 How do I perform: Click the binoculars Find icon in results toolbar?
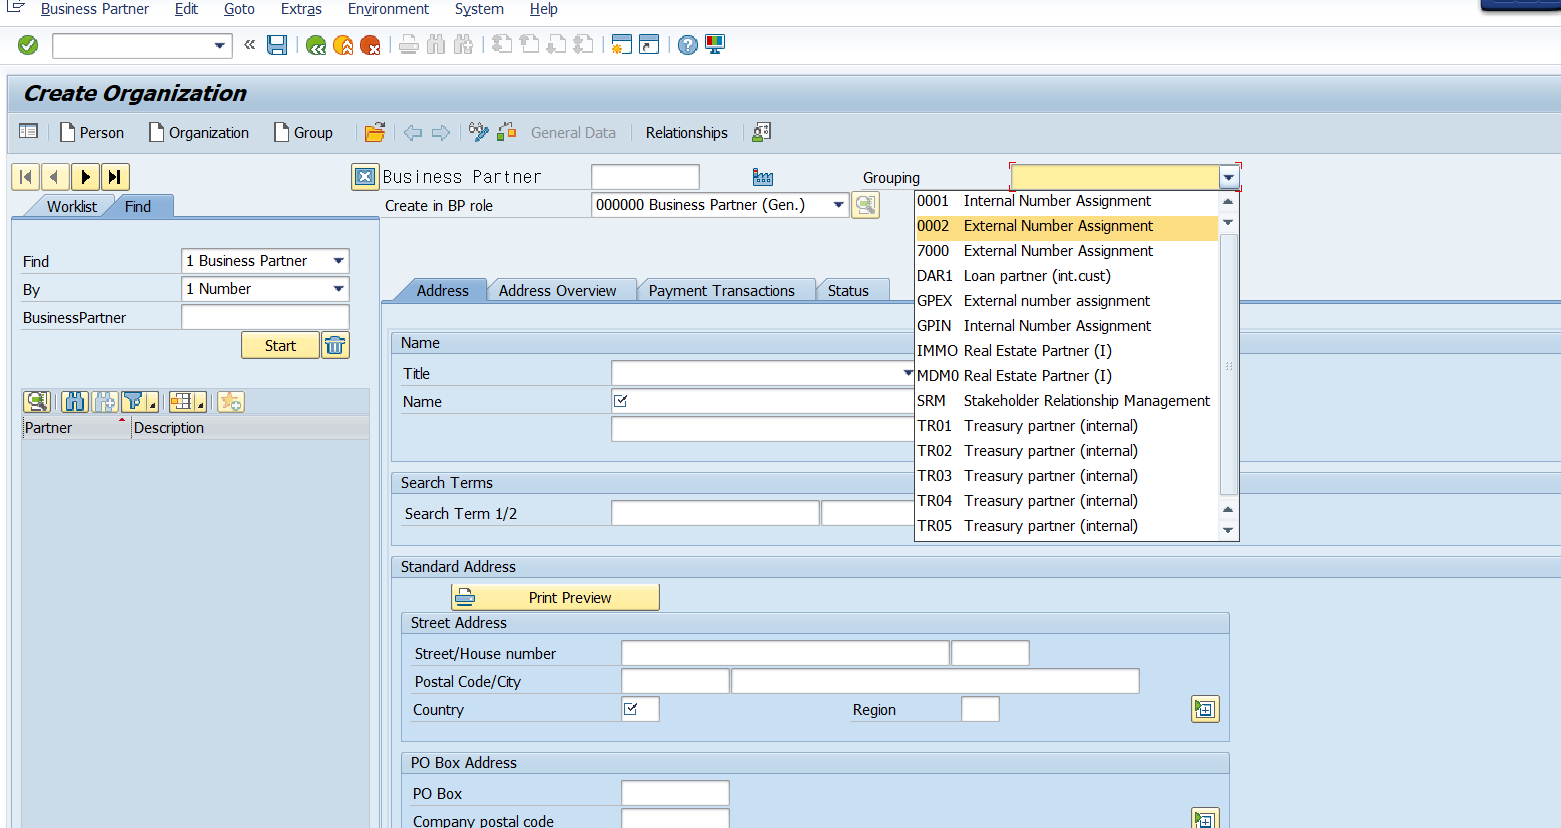click(x=75, y=402)
